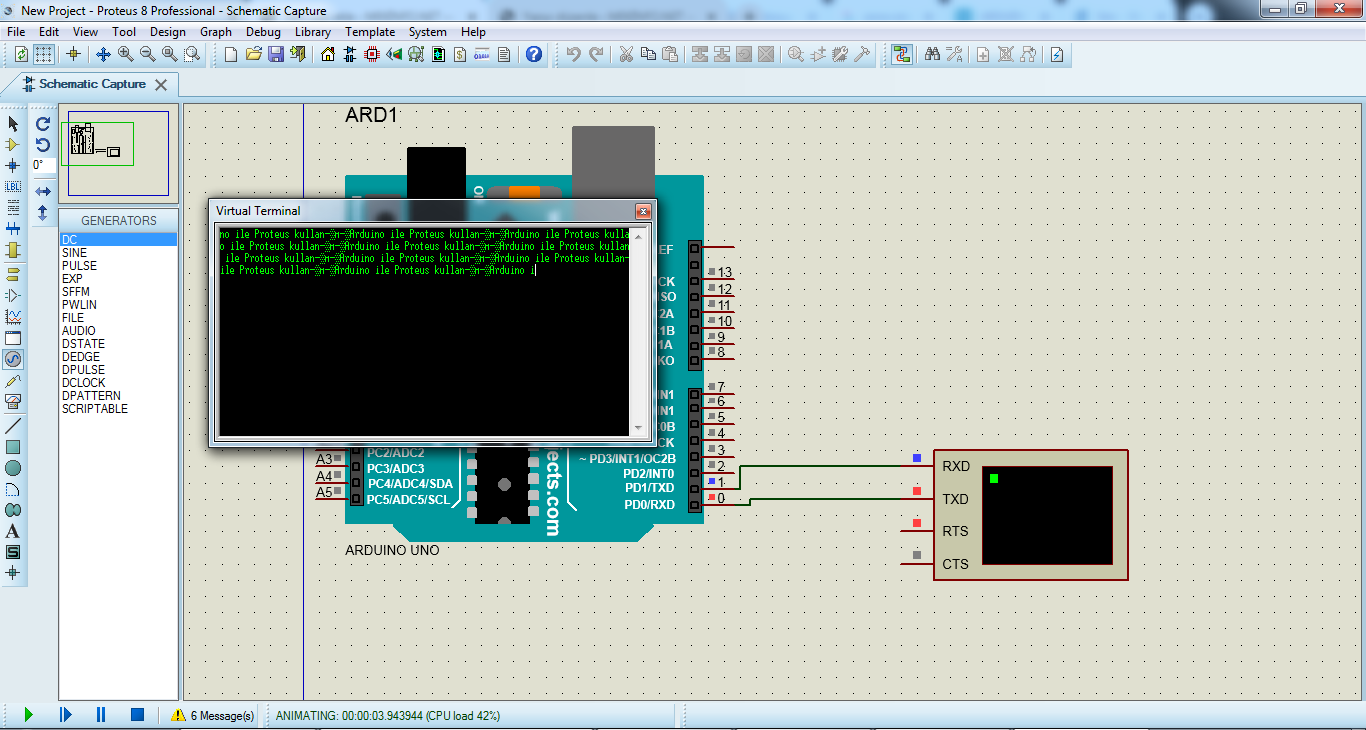Click the Zoom In magnifier icon

(x=126, y=54)
